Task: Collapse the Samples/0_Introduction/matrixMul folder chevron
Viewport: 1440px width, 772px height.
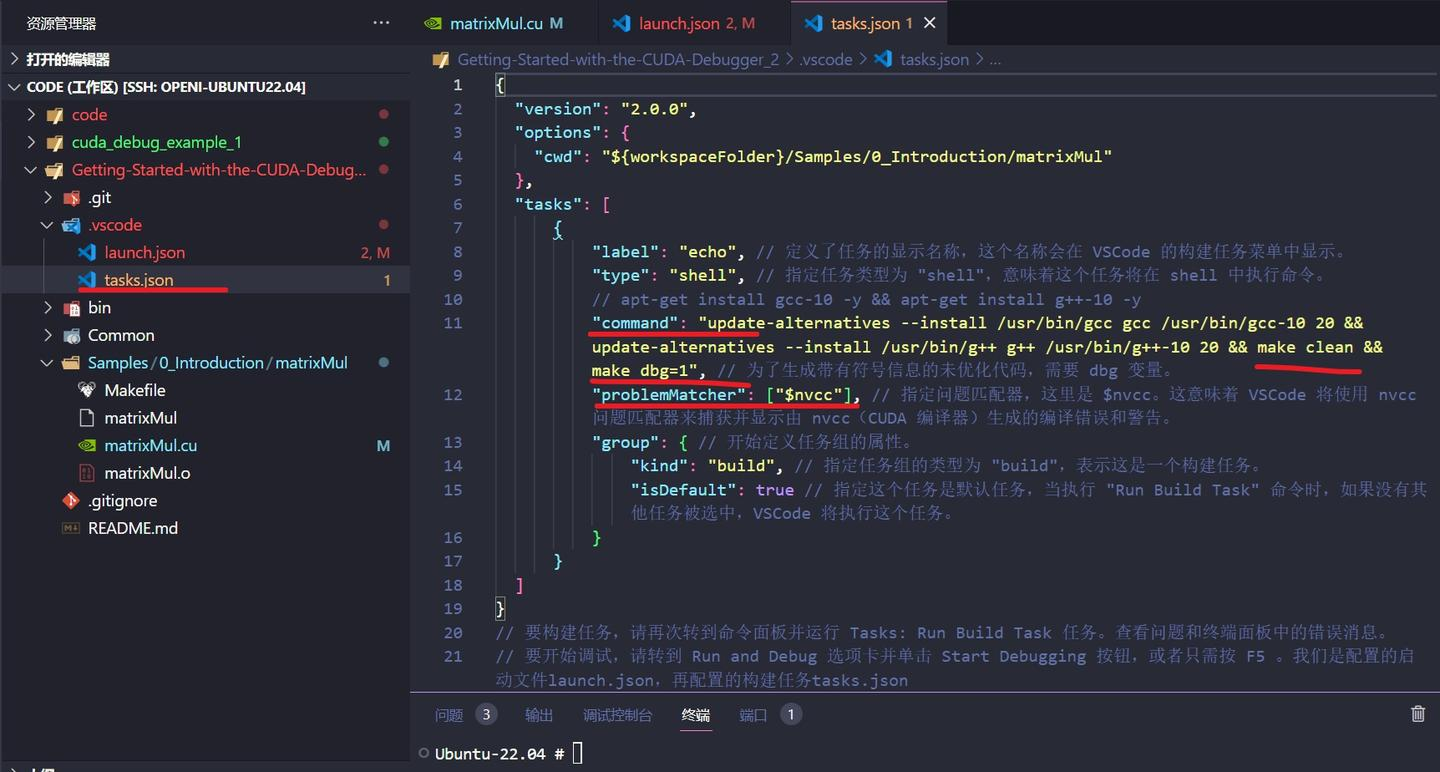Action: (x=48, y=363)
